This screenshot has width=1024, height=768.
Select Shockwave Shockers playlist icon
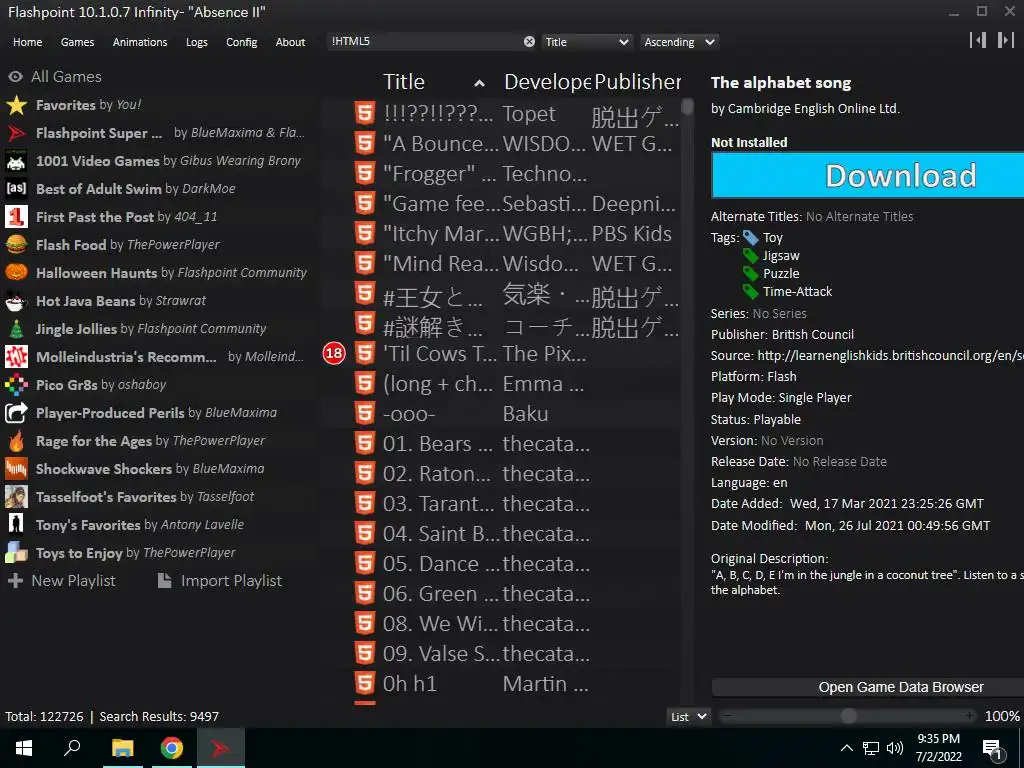pos(16,469)
